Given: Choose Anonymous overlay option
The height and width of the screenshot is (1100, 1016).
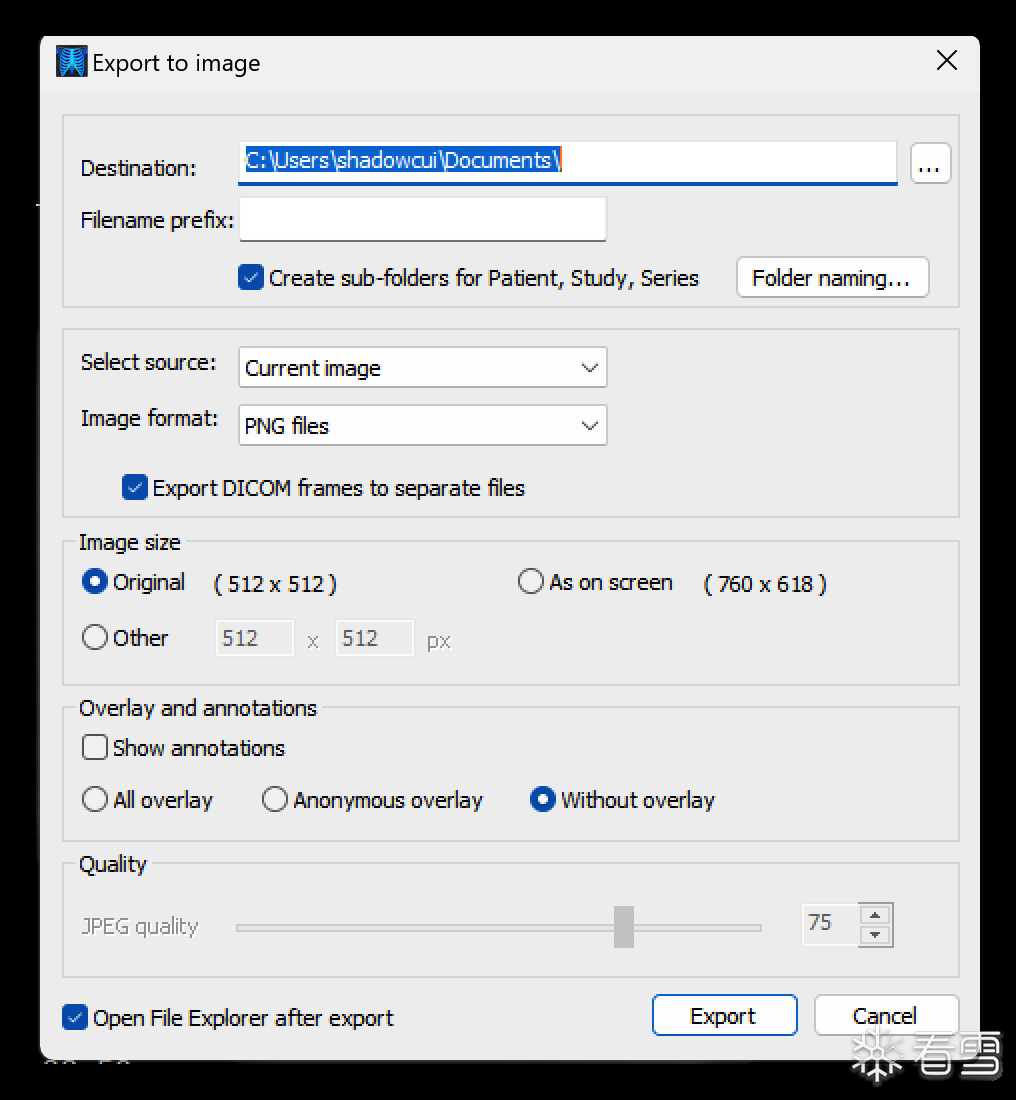Looking at the screenshot, I should [x=275, y=800].
